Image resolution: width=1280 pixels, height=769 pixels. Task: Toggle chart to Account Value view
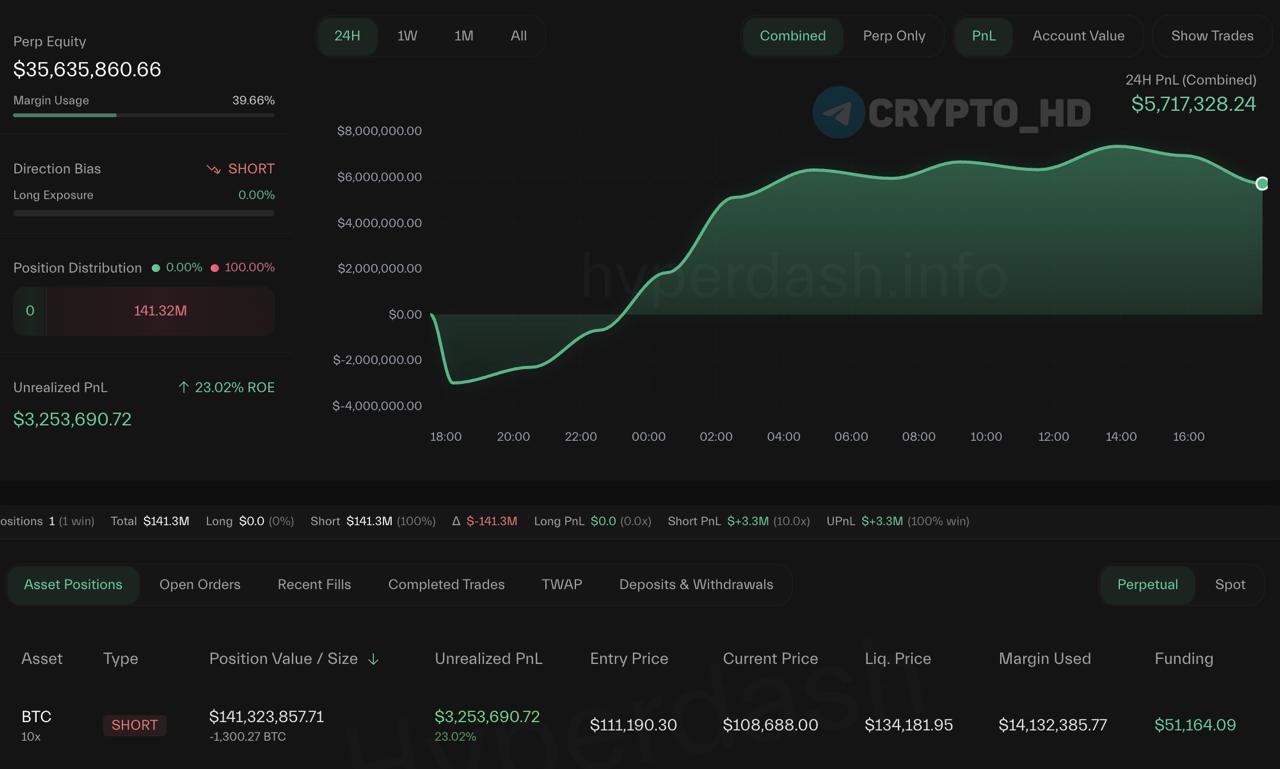(x=1078, y=36)
